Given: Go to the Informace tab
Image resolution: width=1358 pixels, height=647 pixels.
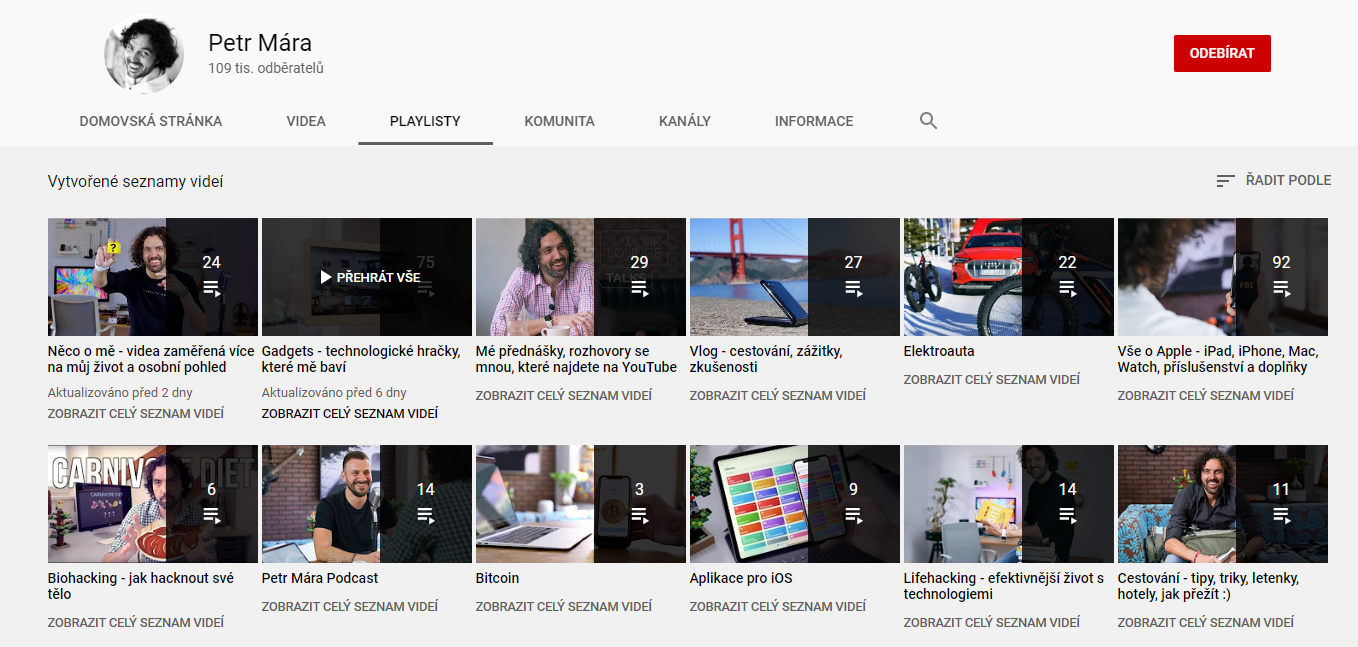Looking at the screenshot, I should tap(813, 121).
